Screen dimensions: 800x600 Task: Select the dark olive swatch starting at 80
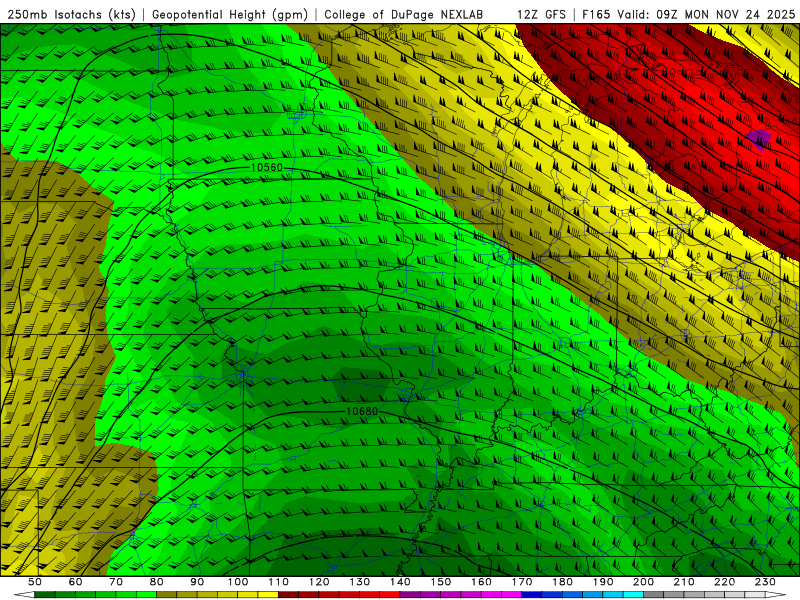click(166, 594)
